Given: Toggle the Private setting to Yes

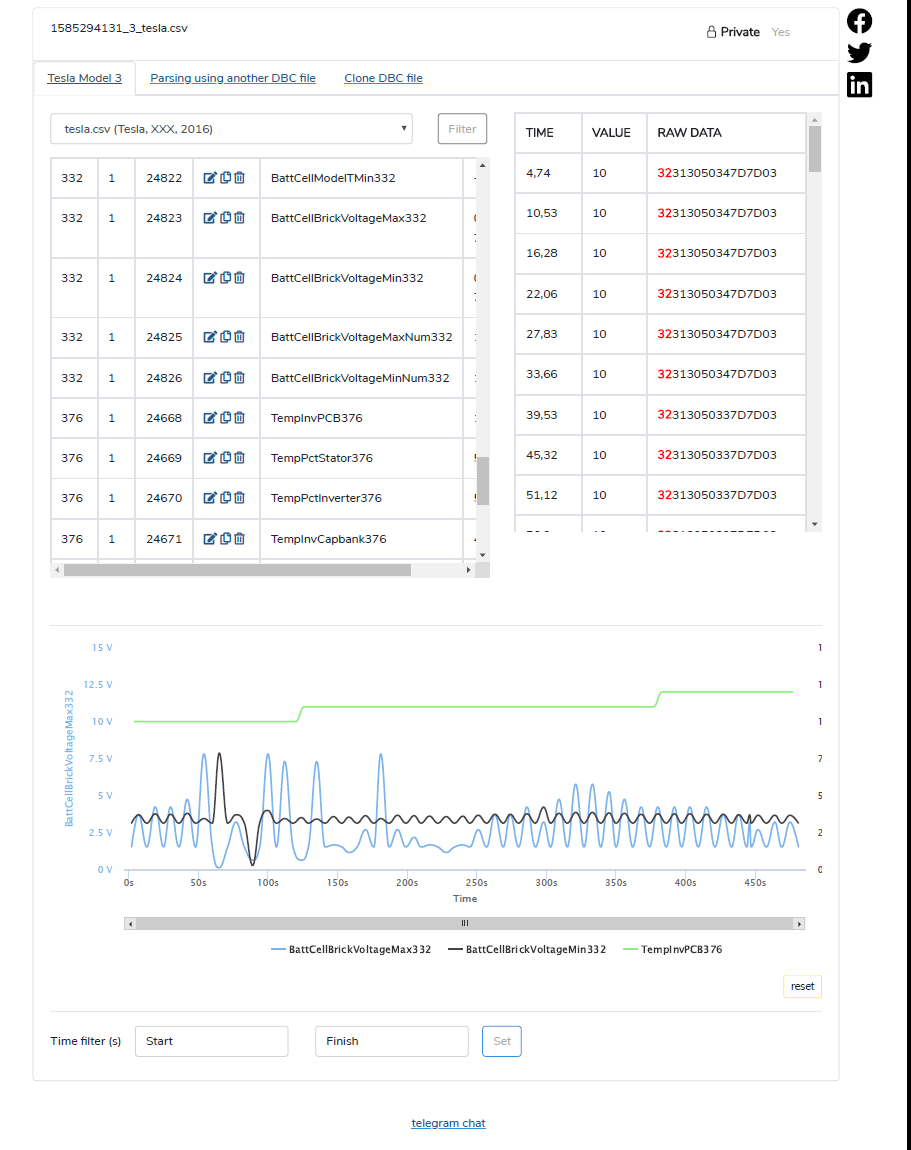Looking at the screenshot, I should [780, 31].
